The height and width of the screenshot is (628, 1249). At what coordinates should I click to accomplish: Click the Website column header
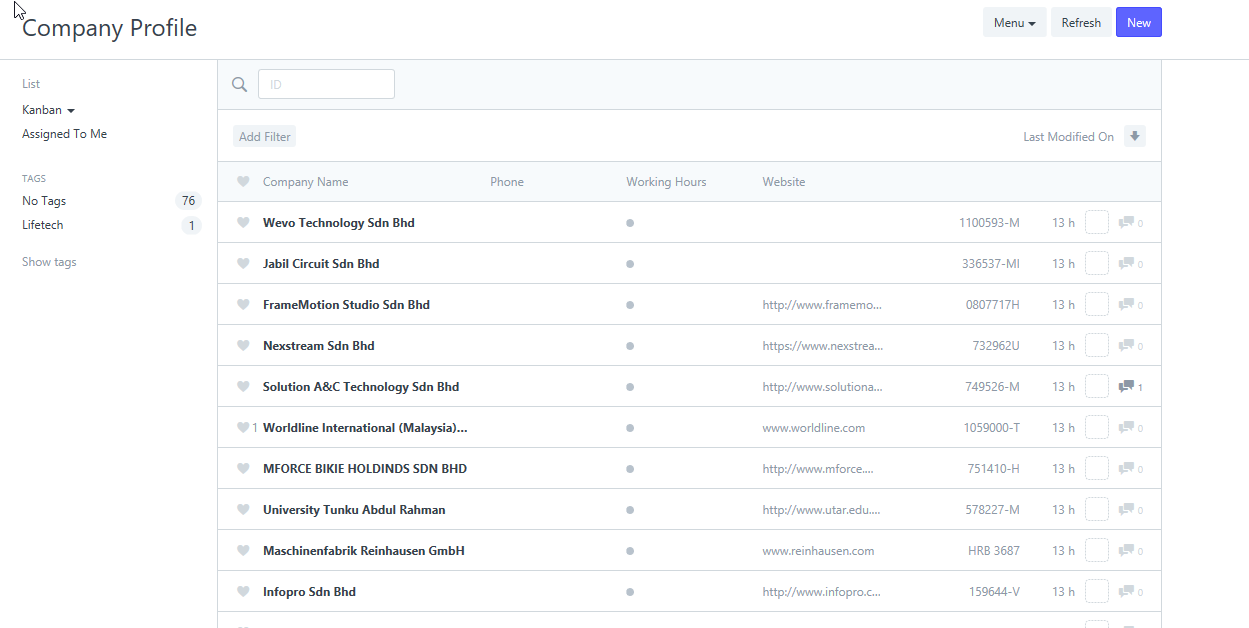[x=784, y=182]
